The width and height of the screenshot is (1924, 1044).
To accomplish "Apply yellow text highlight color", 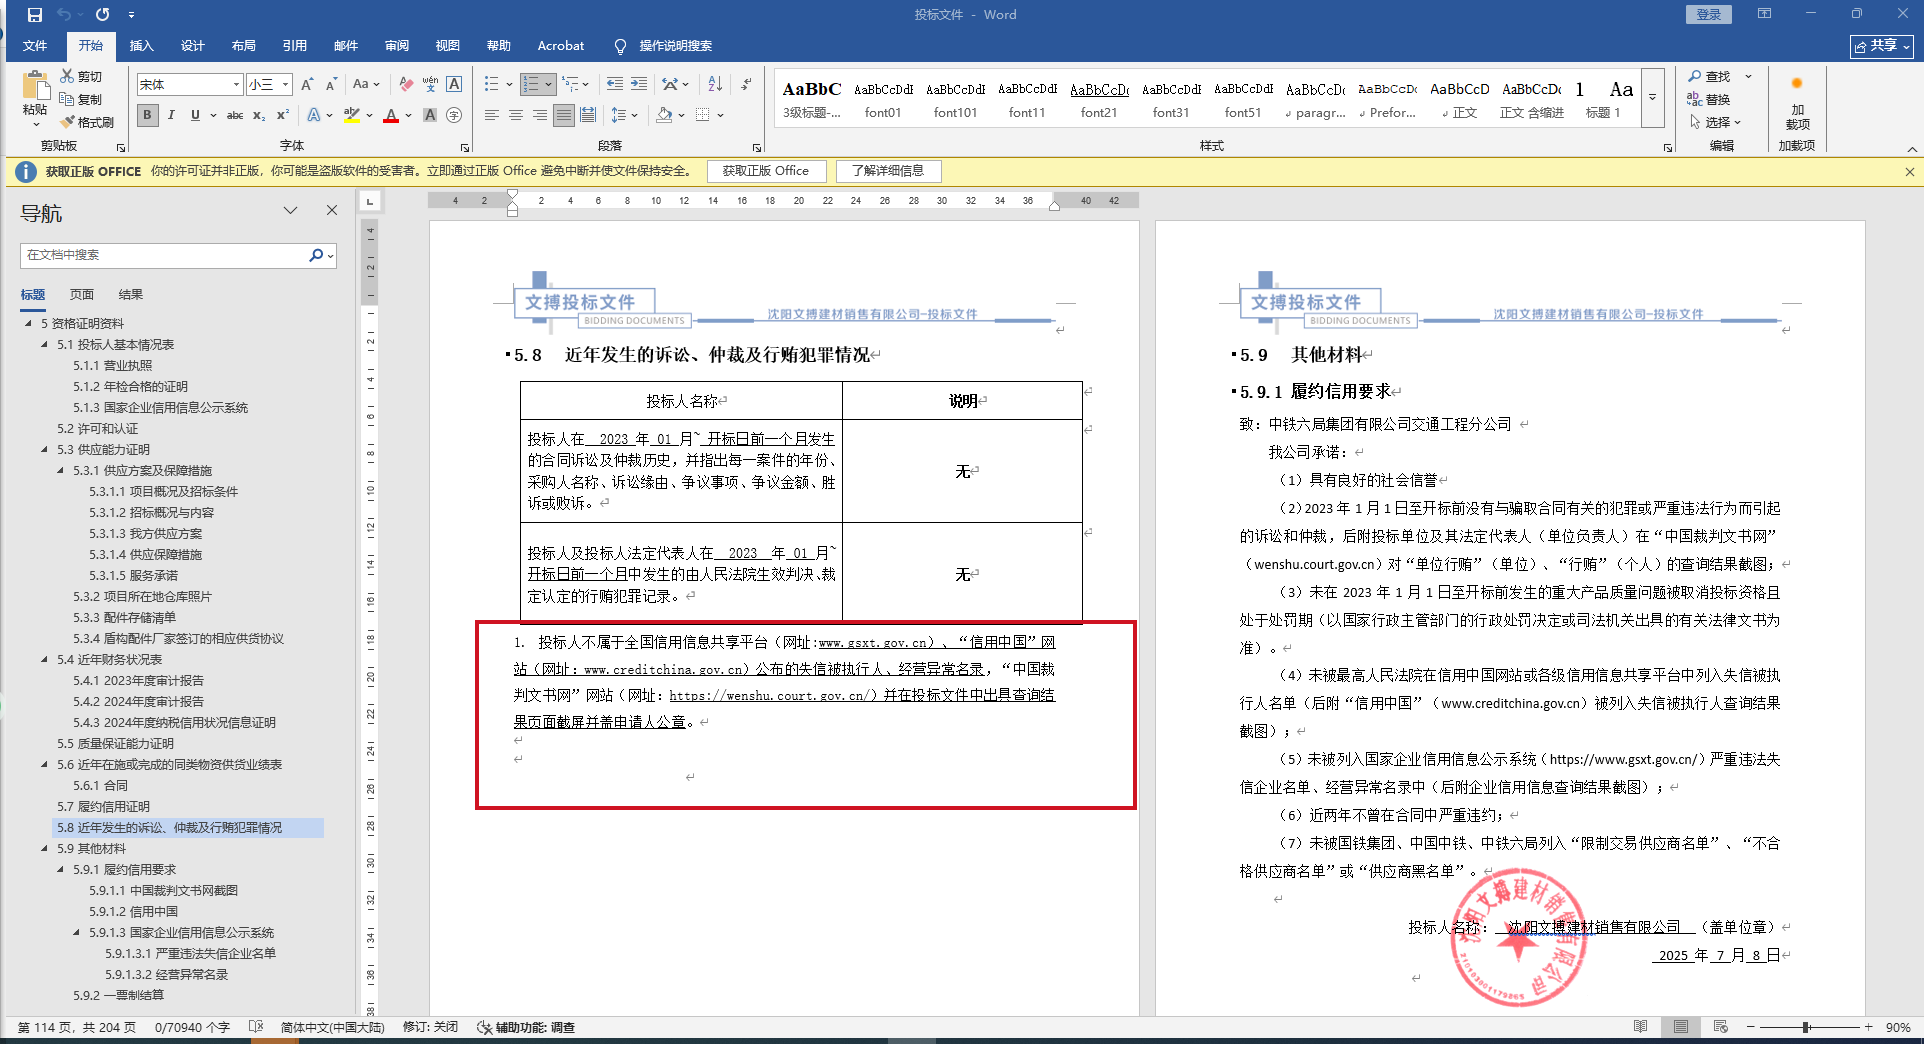I will point(351,115).
